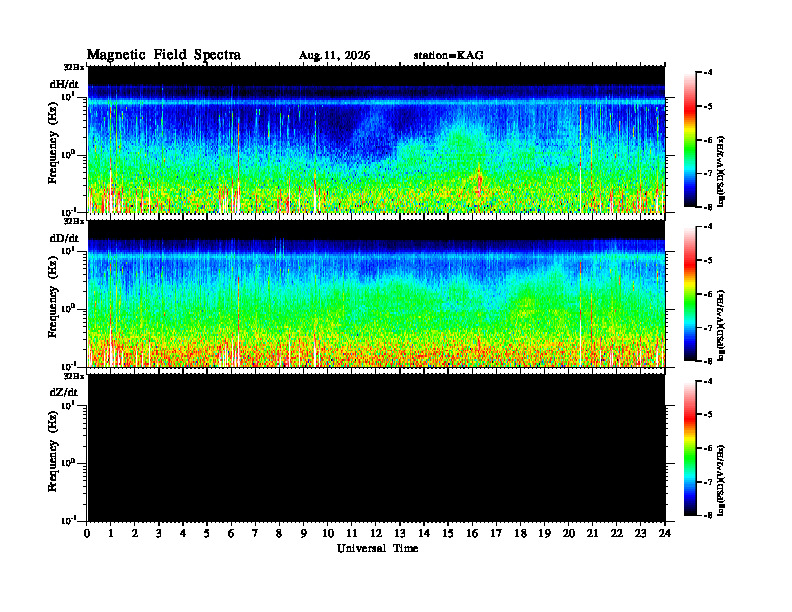
Task: Click the -4 value on dZ/dt color bar
Action: tap(708, 381)
